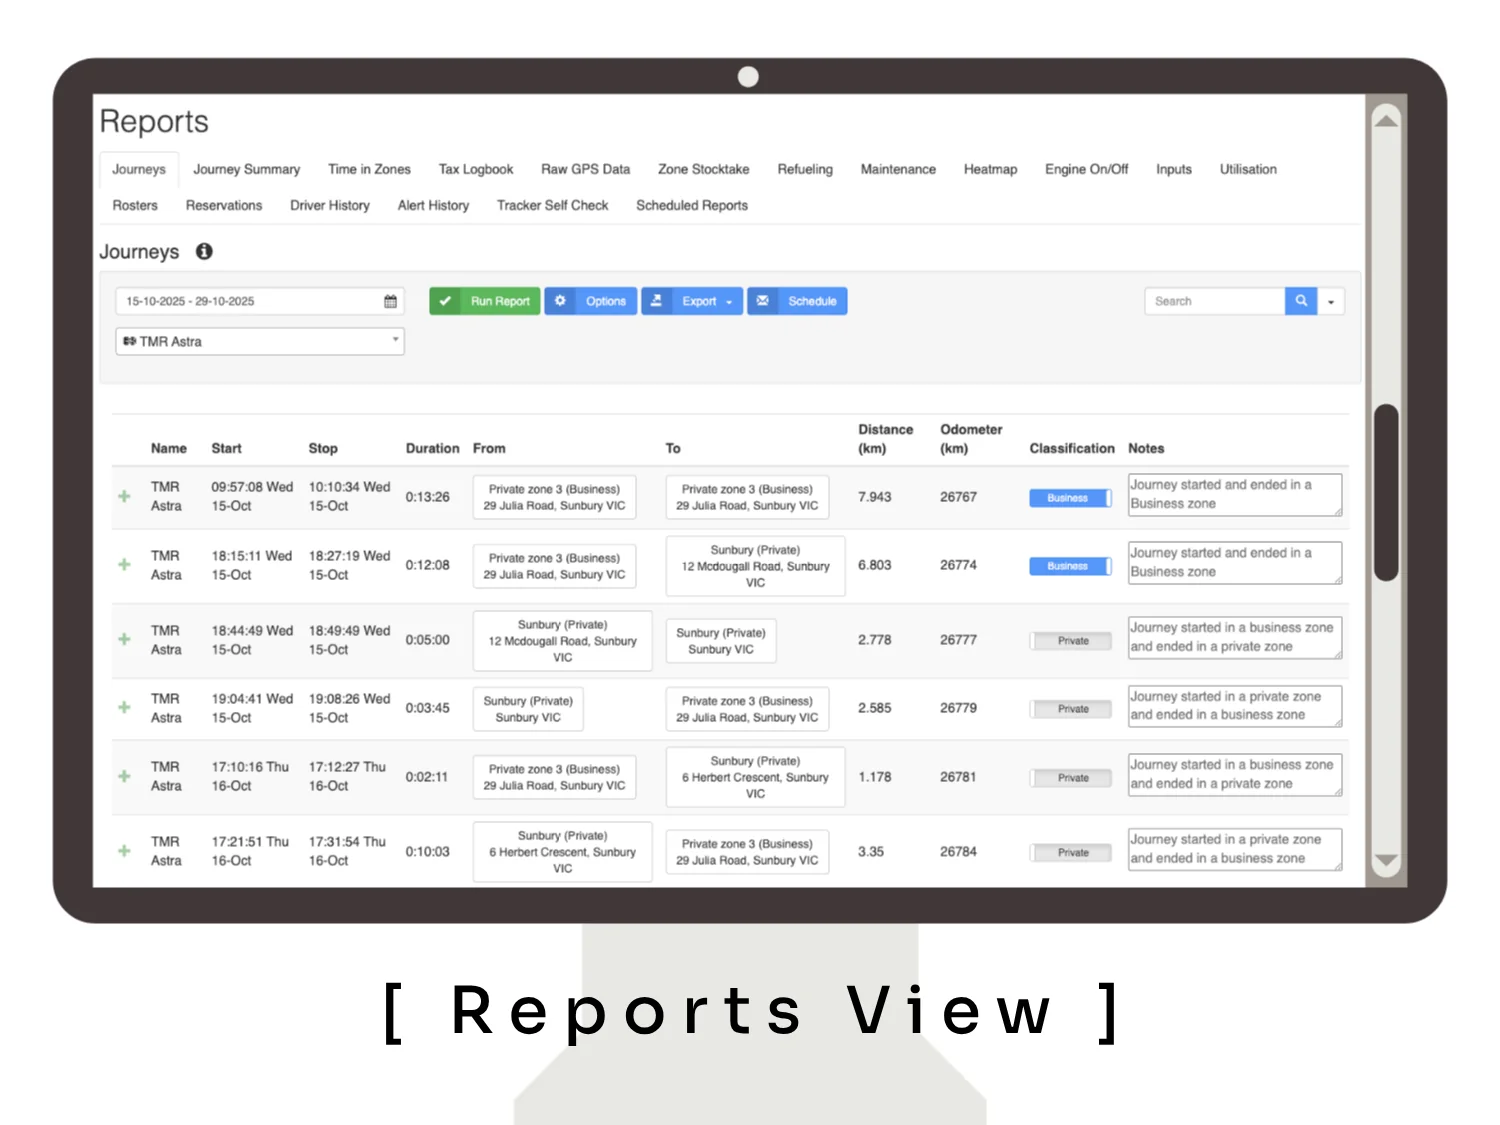Viewport: 1500px width, 1125px height.
Task: Toggle Private classification on 26784 odometer row
Action: (1070, 853)
